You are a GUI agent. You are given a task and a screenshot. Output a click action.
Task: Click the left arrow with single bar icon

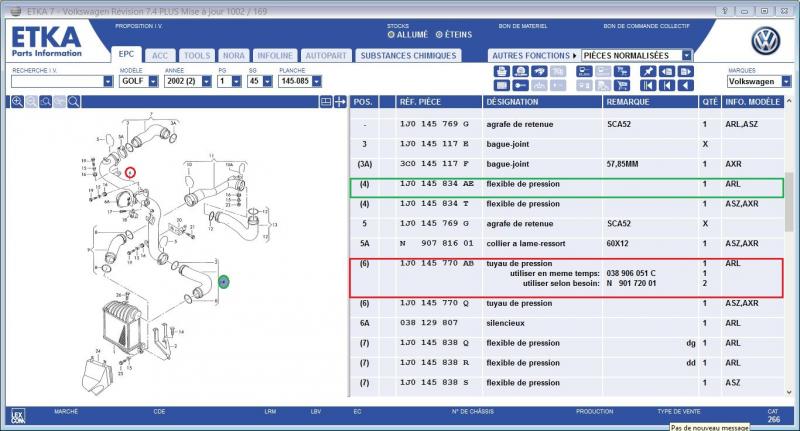(x=667, y=85)
